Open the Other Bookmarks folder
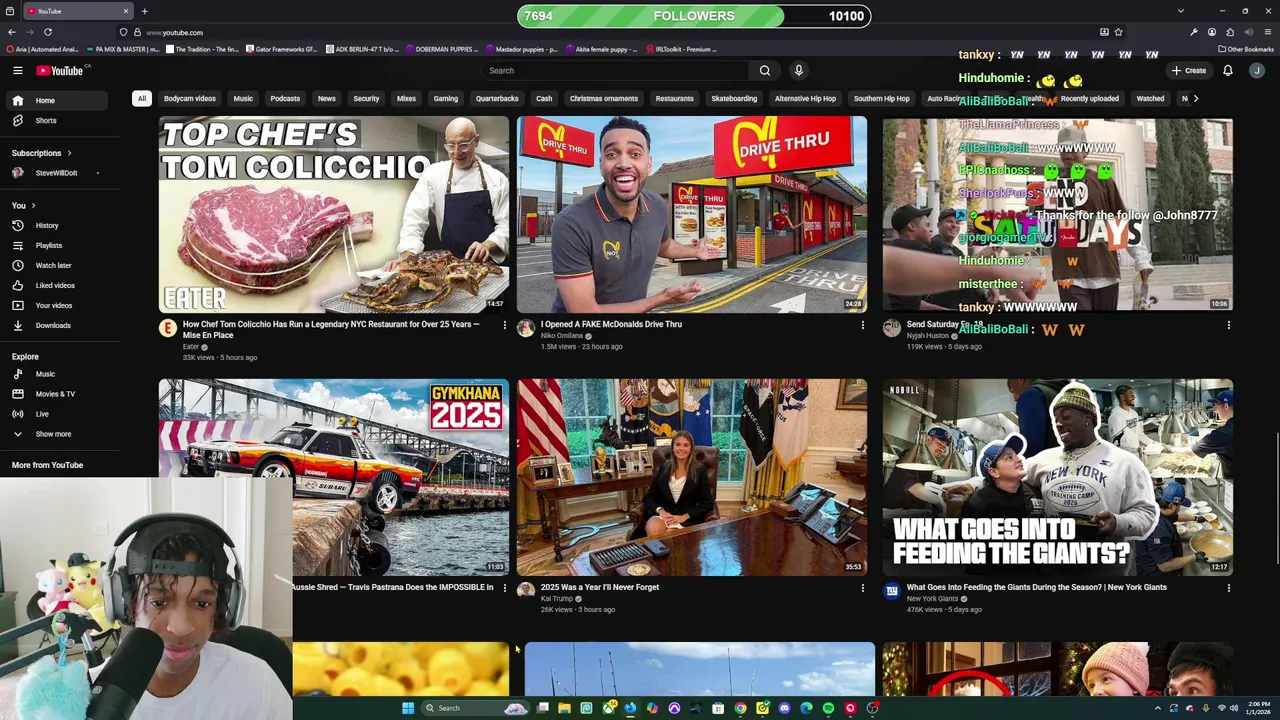1280x720 pixels. pyautogui.click(x=1245, y=49)
